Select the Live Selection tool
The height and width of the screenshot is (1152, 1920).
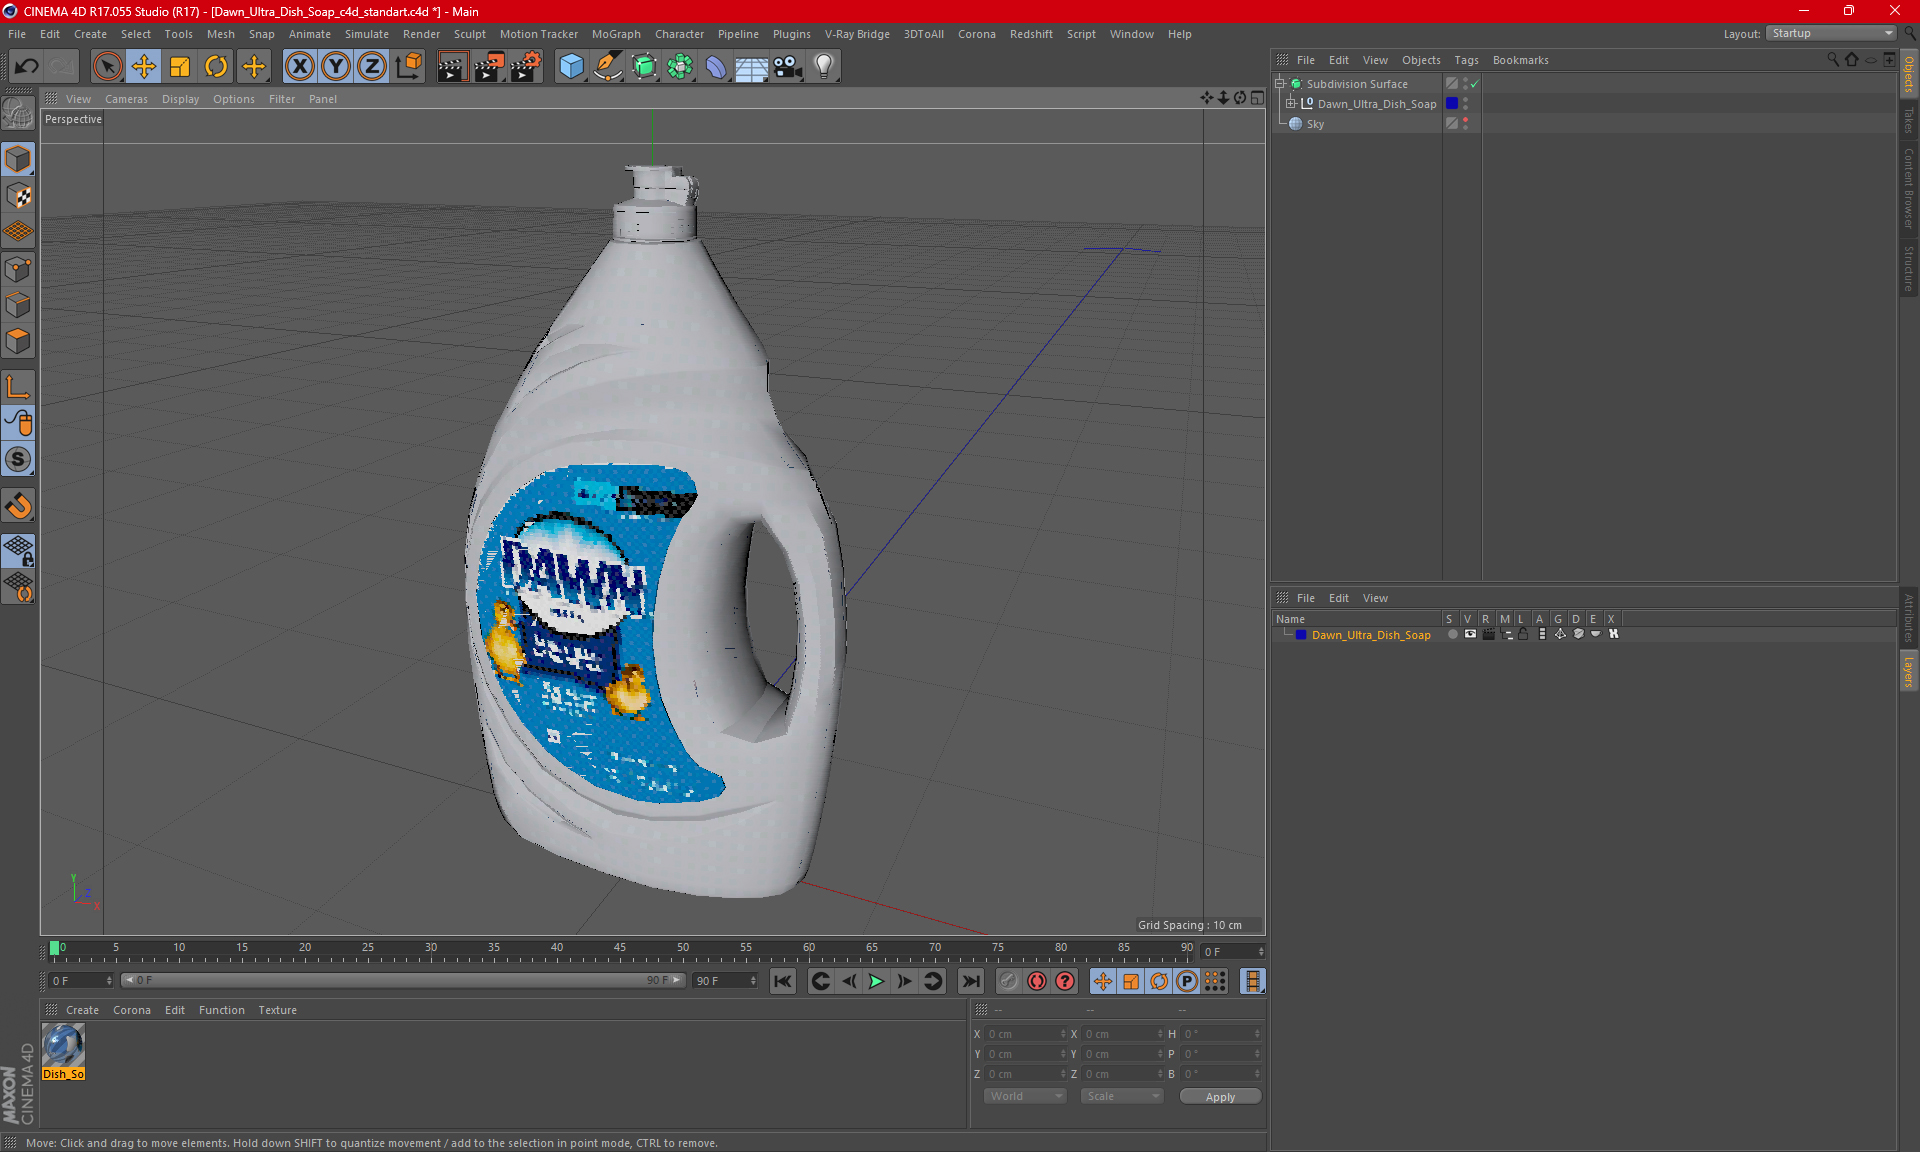point(107,67)
